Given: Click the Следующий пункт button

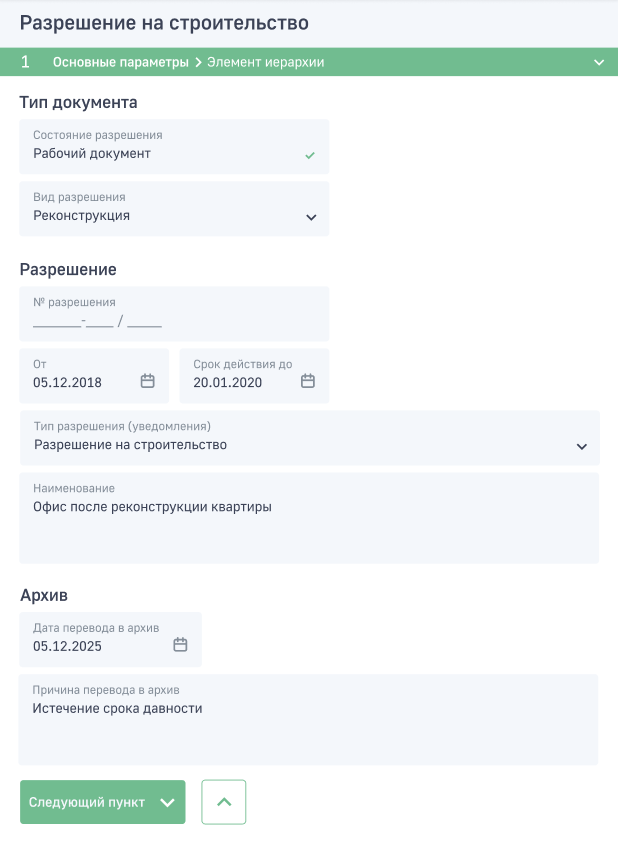Looking at the screenshot, I should pos(103,802).
